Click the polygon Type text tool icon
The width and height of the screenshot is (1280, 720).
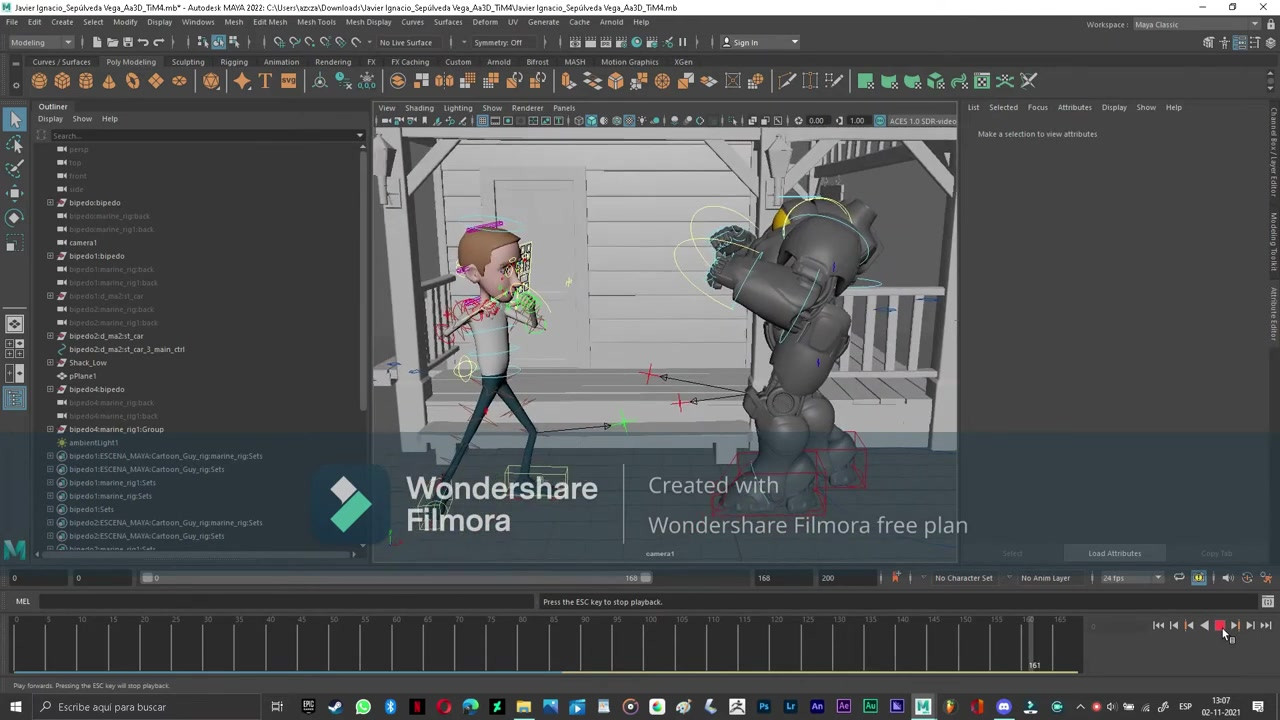pyautogui.click(x=265, y=81)
